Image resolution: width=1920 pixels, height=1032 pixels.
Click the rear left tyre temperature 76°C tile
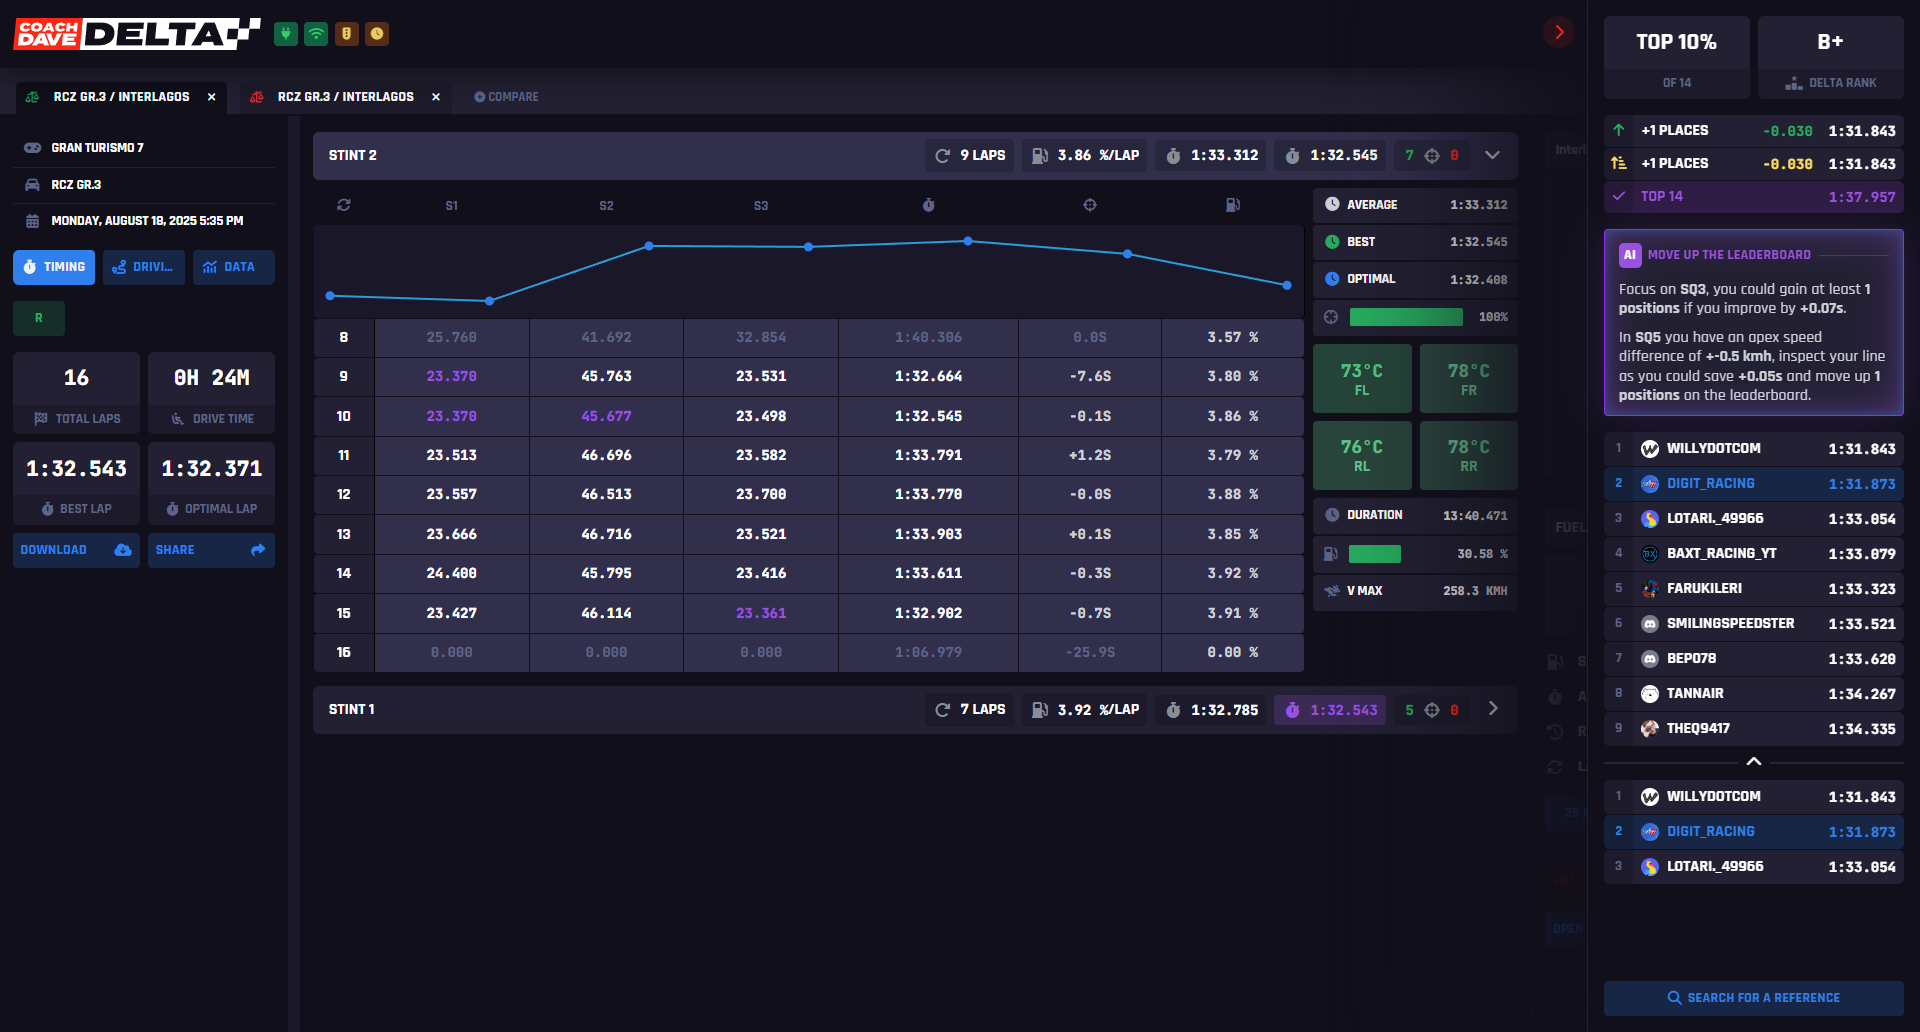pyautogui.click(x=1362, y=455)
